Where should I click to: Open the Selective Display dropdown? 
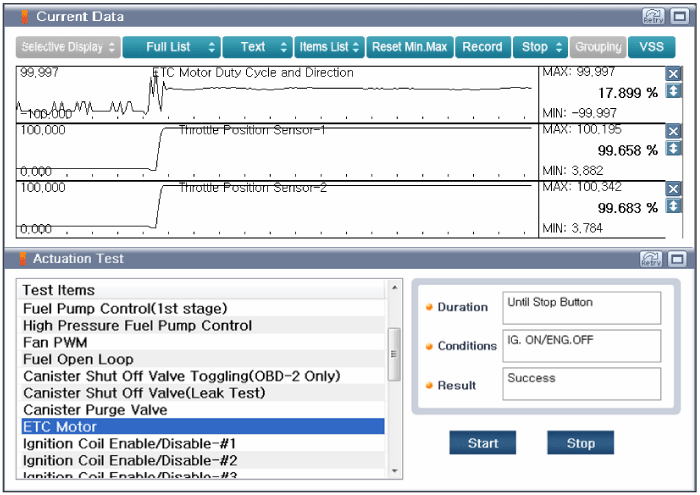pyautogui.click(x=68, y=47)
